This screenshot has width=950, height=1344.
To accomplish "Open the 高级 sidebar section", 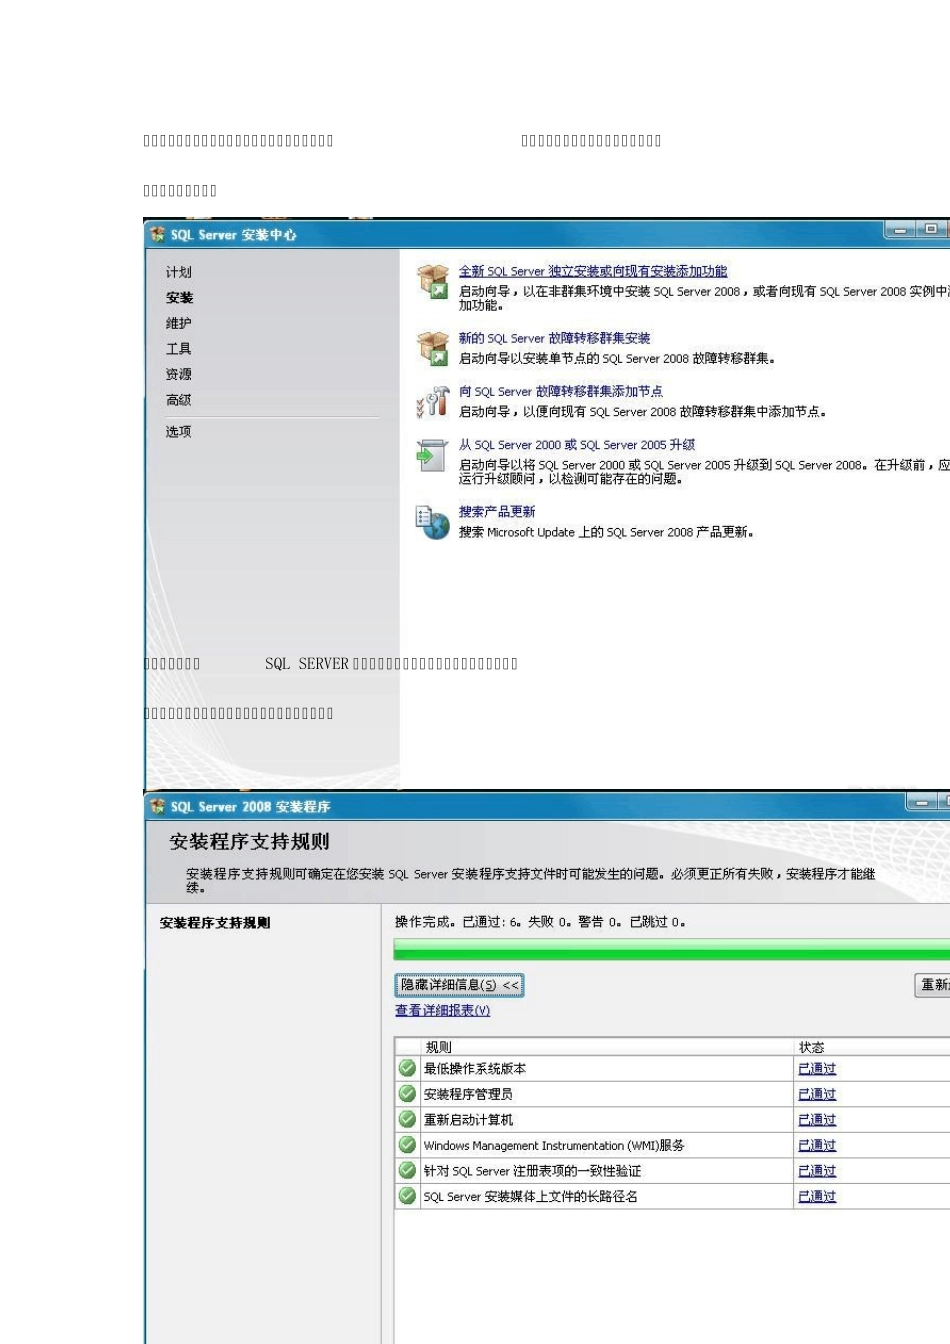I will click(x=179, y=400).
